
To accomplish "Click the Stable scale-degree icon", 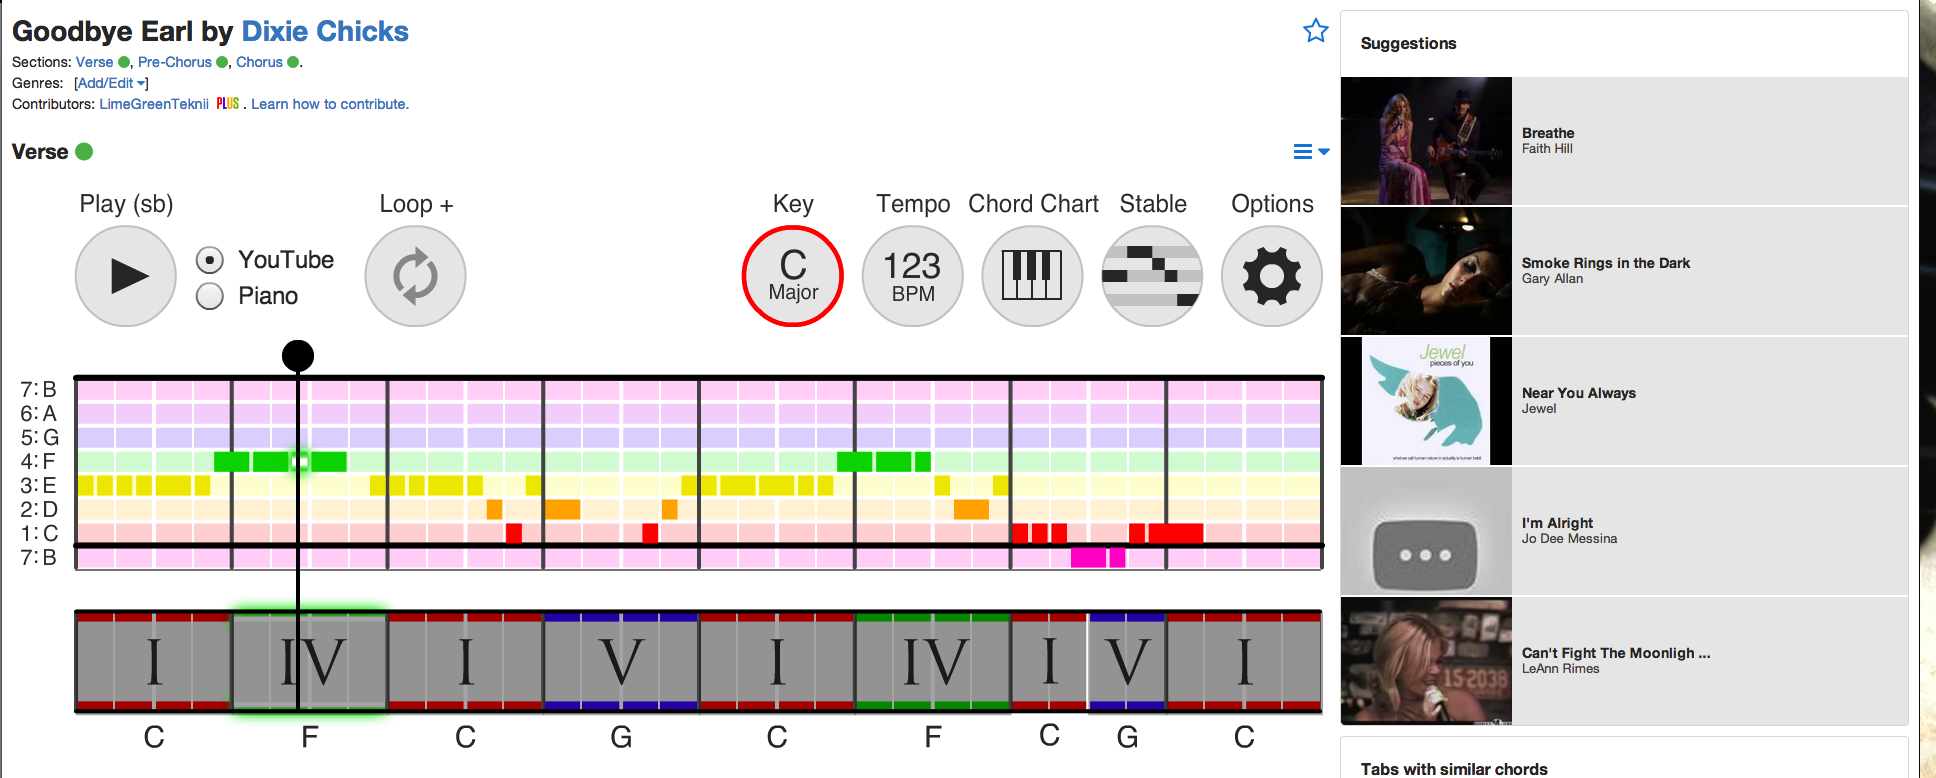I will coord(1152,276).
